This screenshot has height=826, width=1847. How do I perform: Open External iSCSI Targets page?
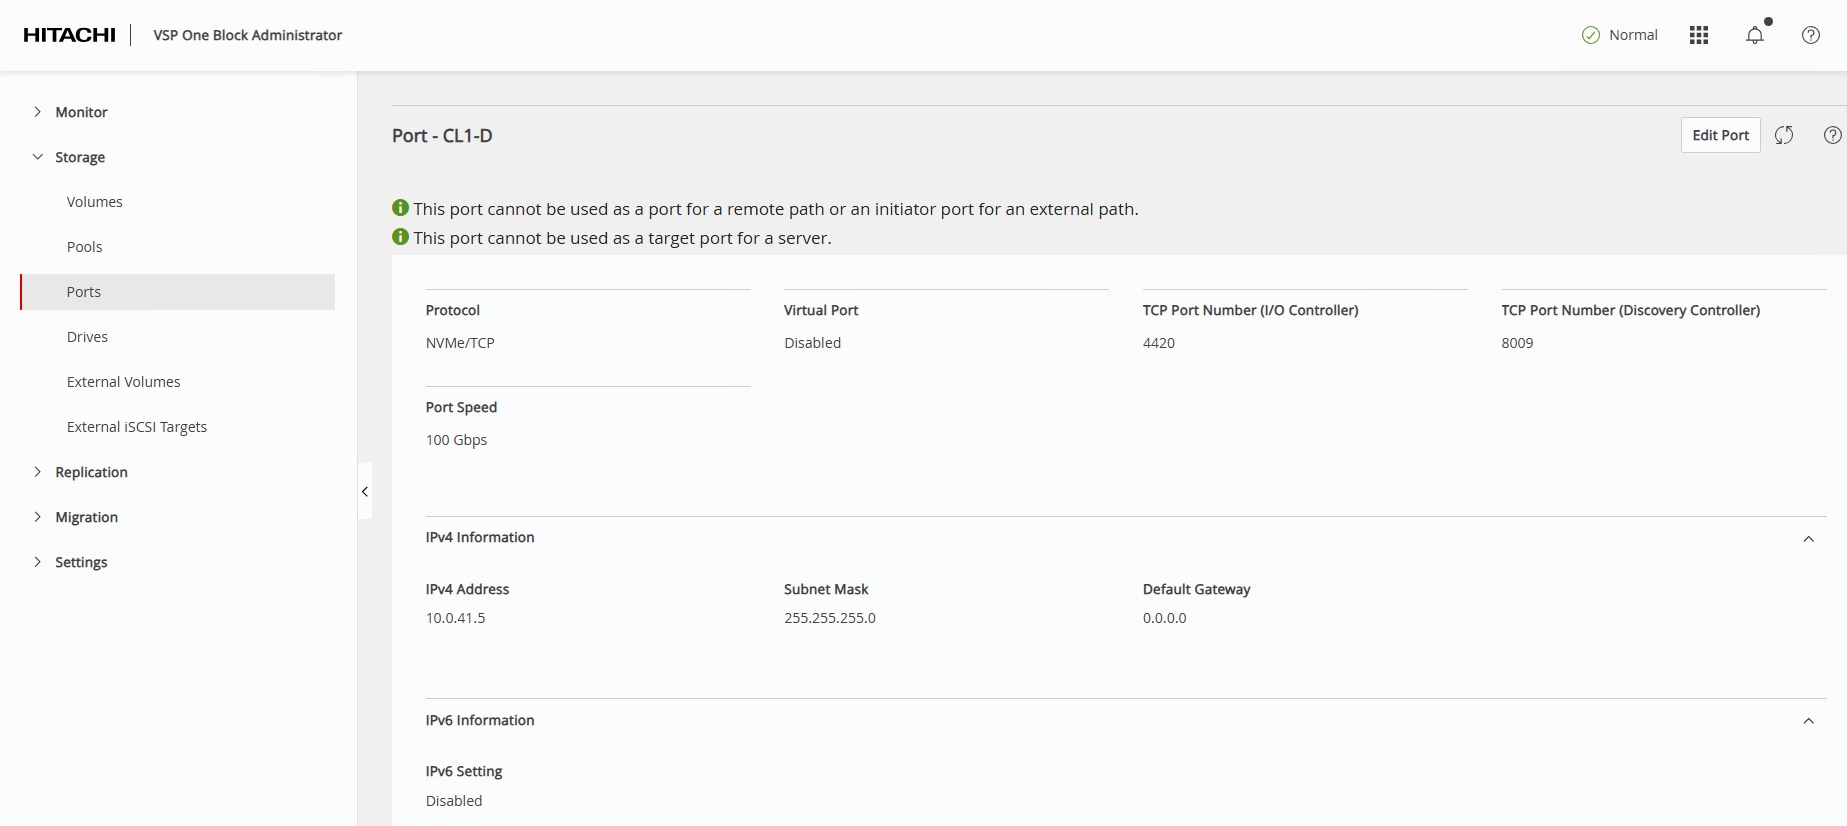[x=137, y=427]
